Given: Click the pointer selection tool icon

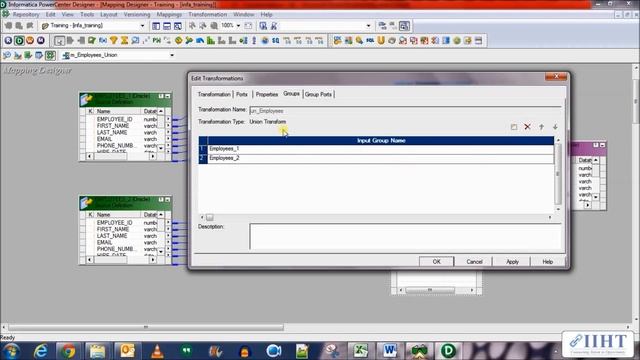Looking at the screenshot, I should pos(59,40).
